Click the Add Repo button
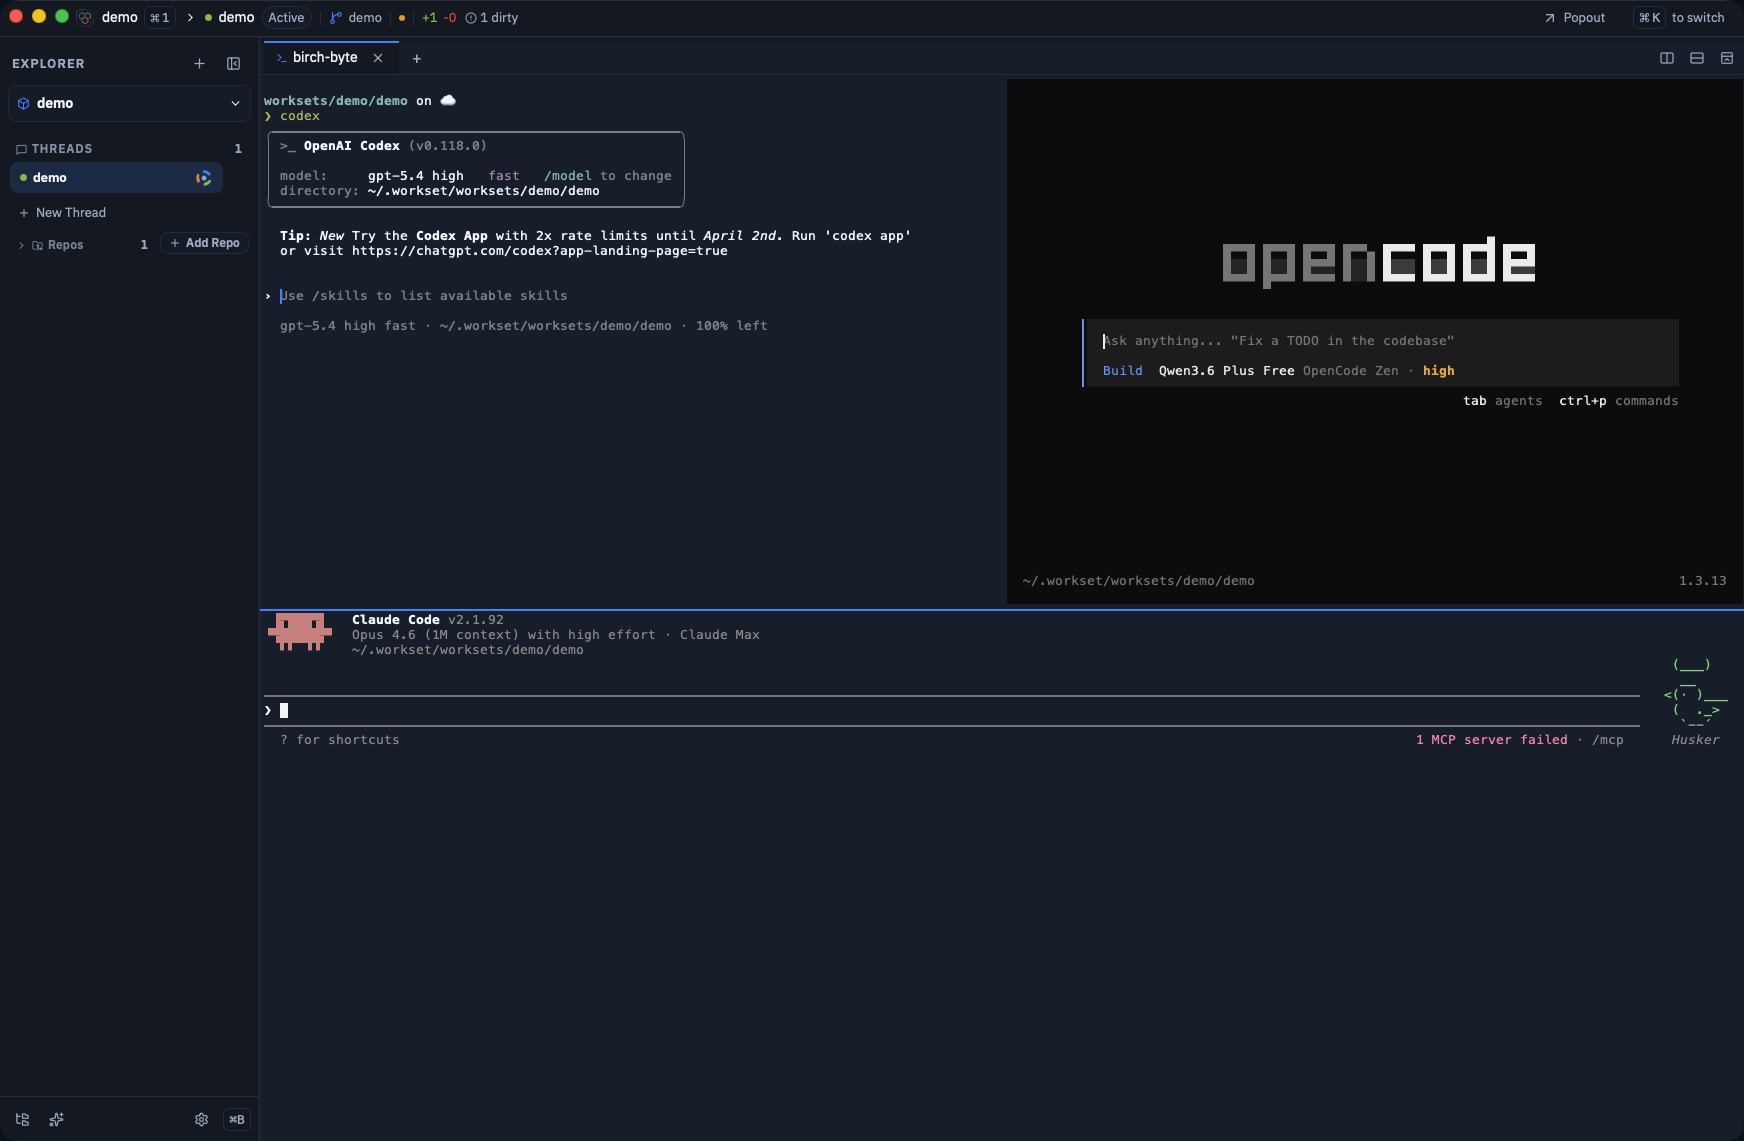 click(x=204, y=243)
